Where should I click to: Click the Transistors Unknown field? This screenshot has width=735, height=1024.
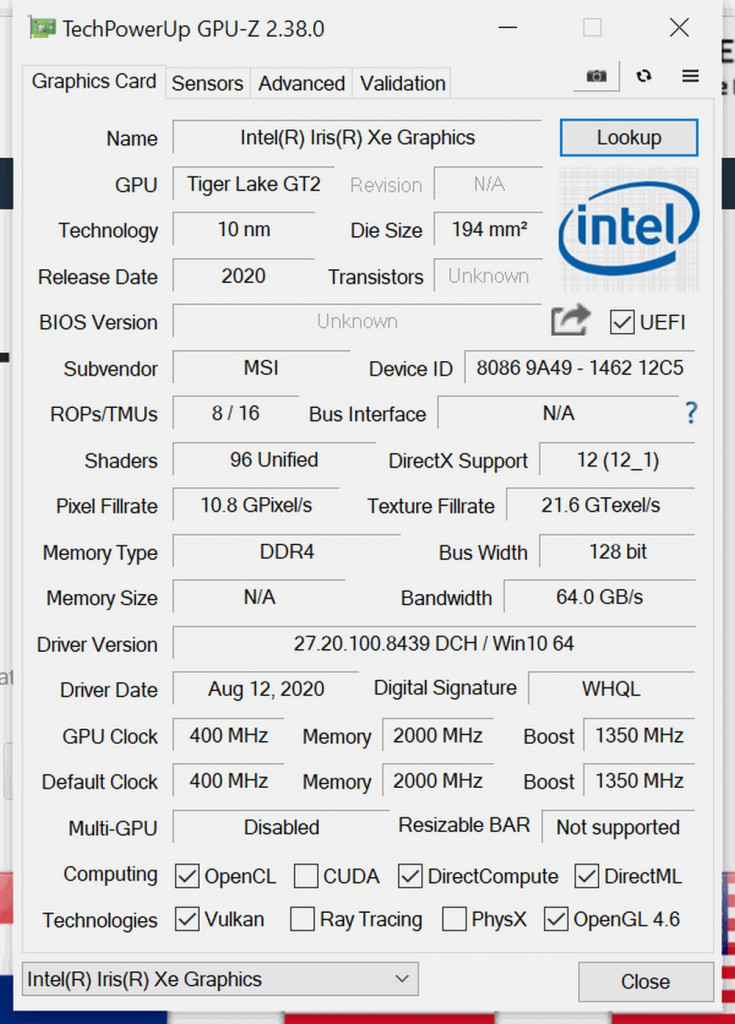point(488,276)
